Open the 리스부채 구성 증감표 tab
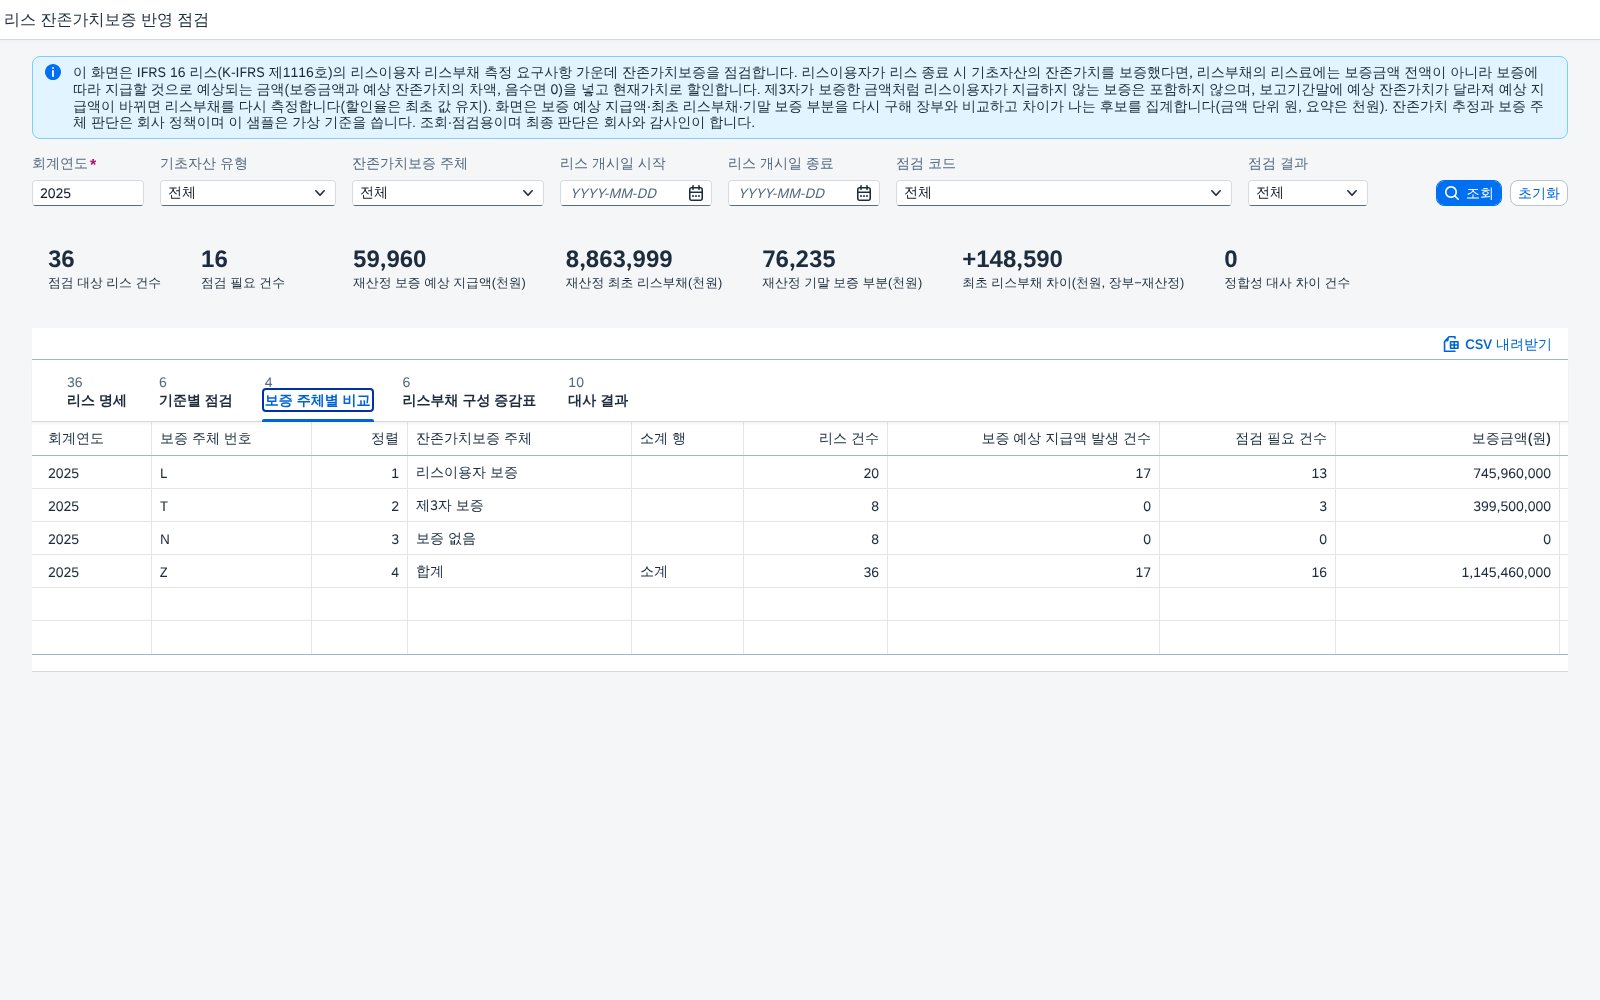 click(469, 392)
